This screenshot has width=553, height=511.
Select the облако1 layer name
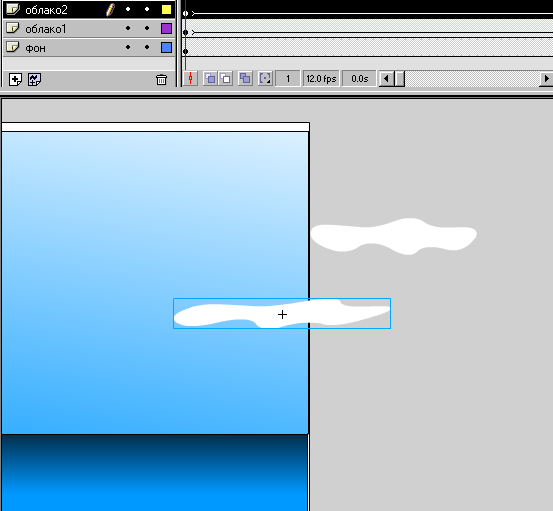click(45, 29)
